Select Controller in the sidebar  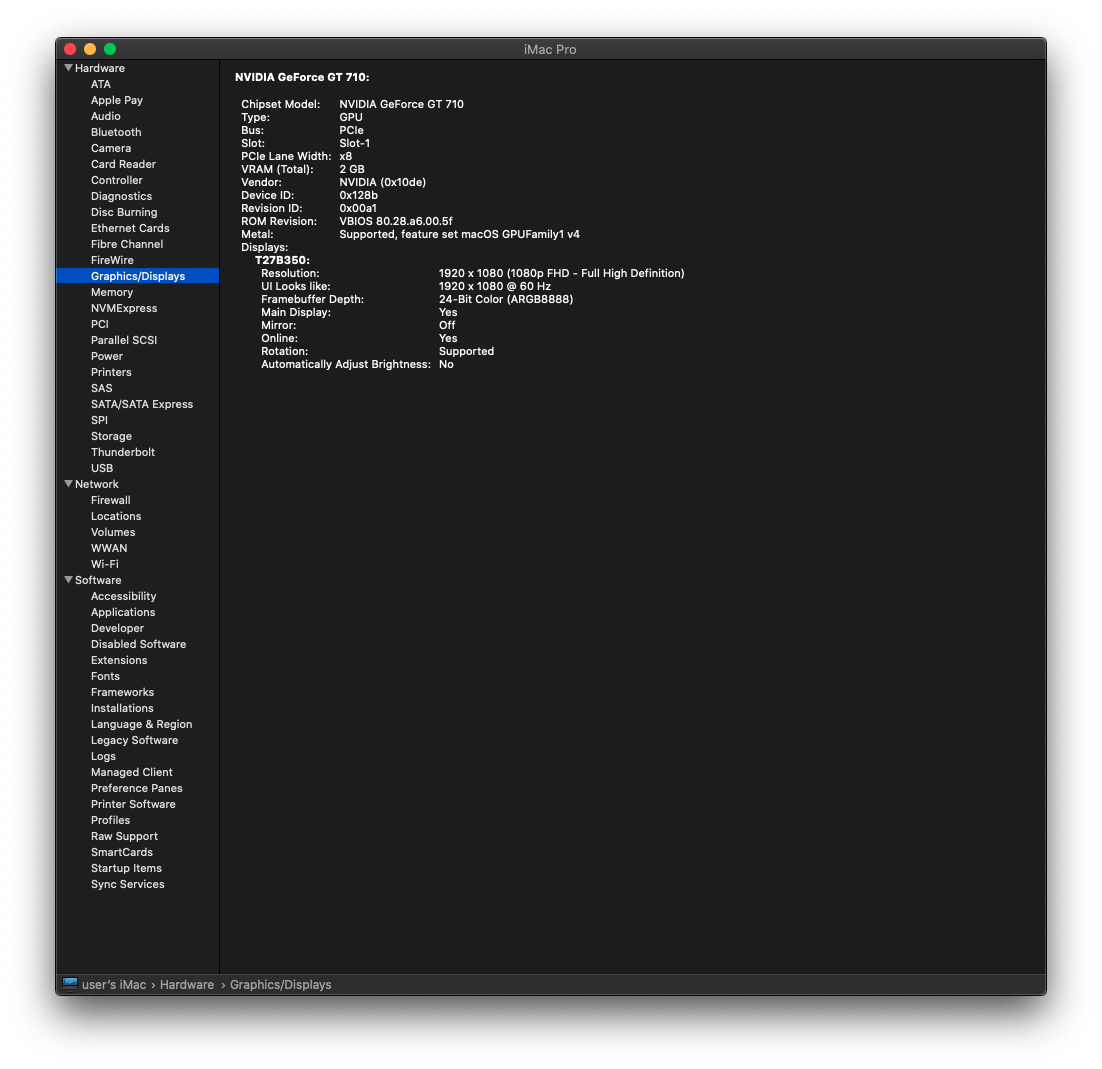[x=117, y=181]
